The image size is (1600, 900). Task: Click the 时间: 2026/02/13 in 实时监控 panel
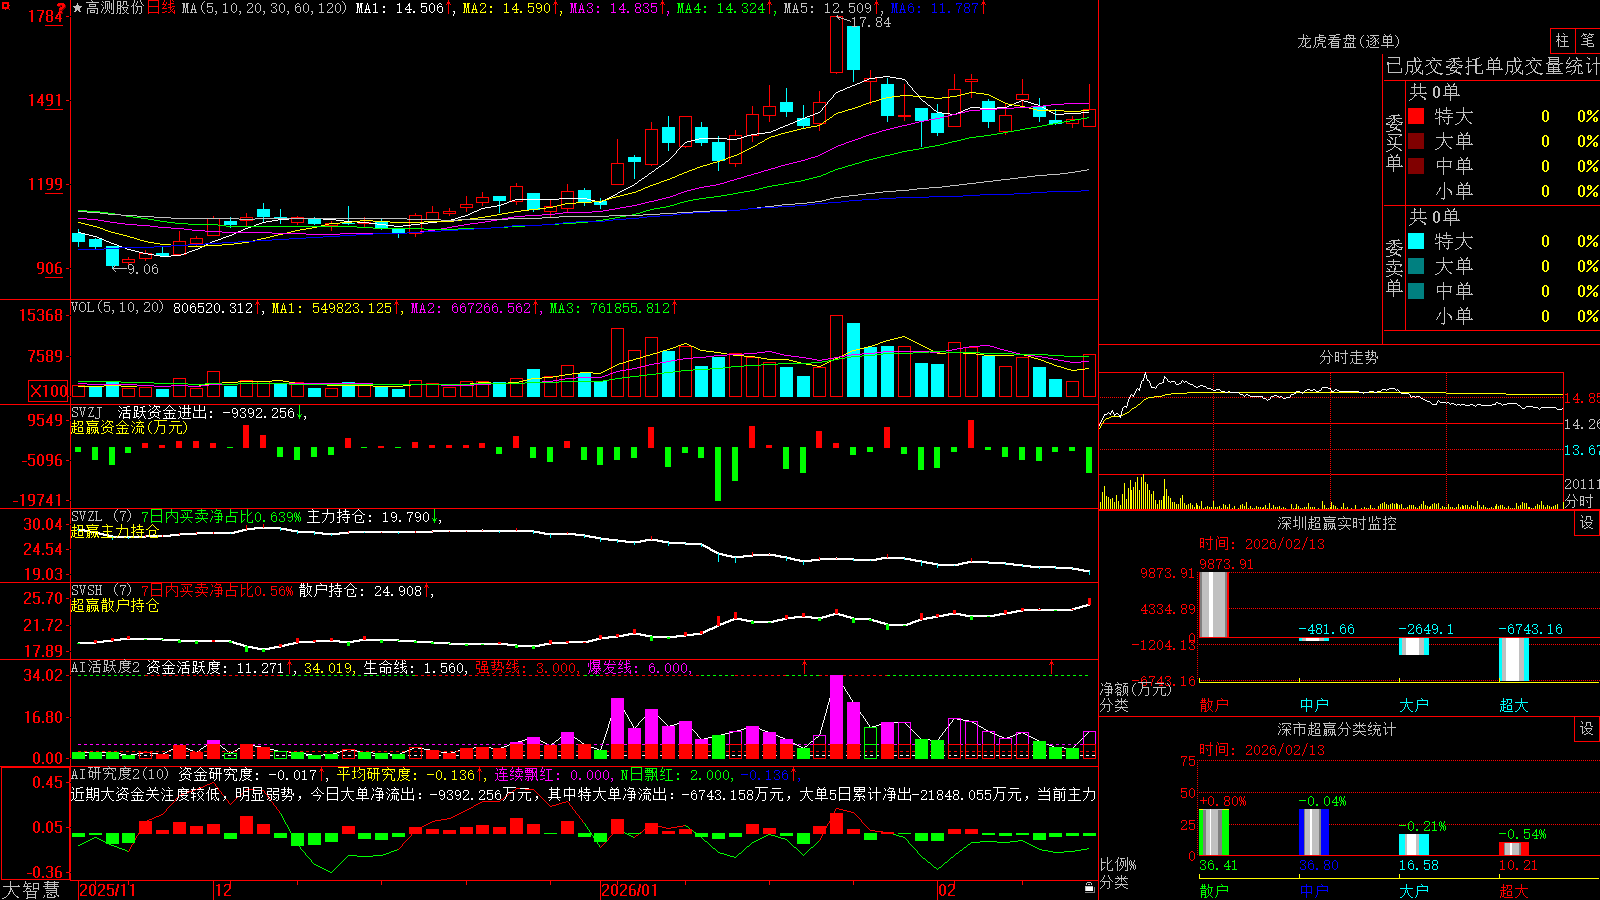point(1262,544)
